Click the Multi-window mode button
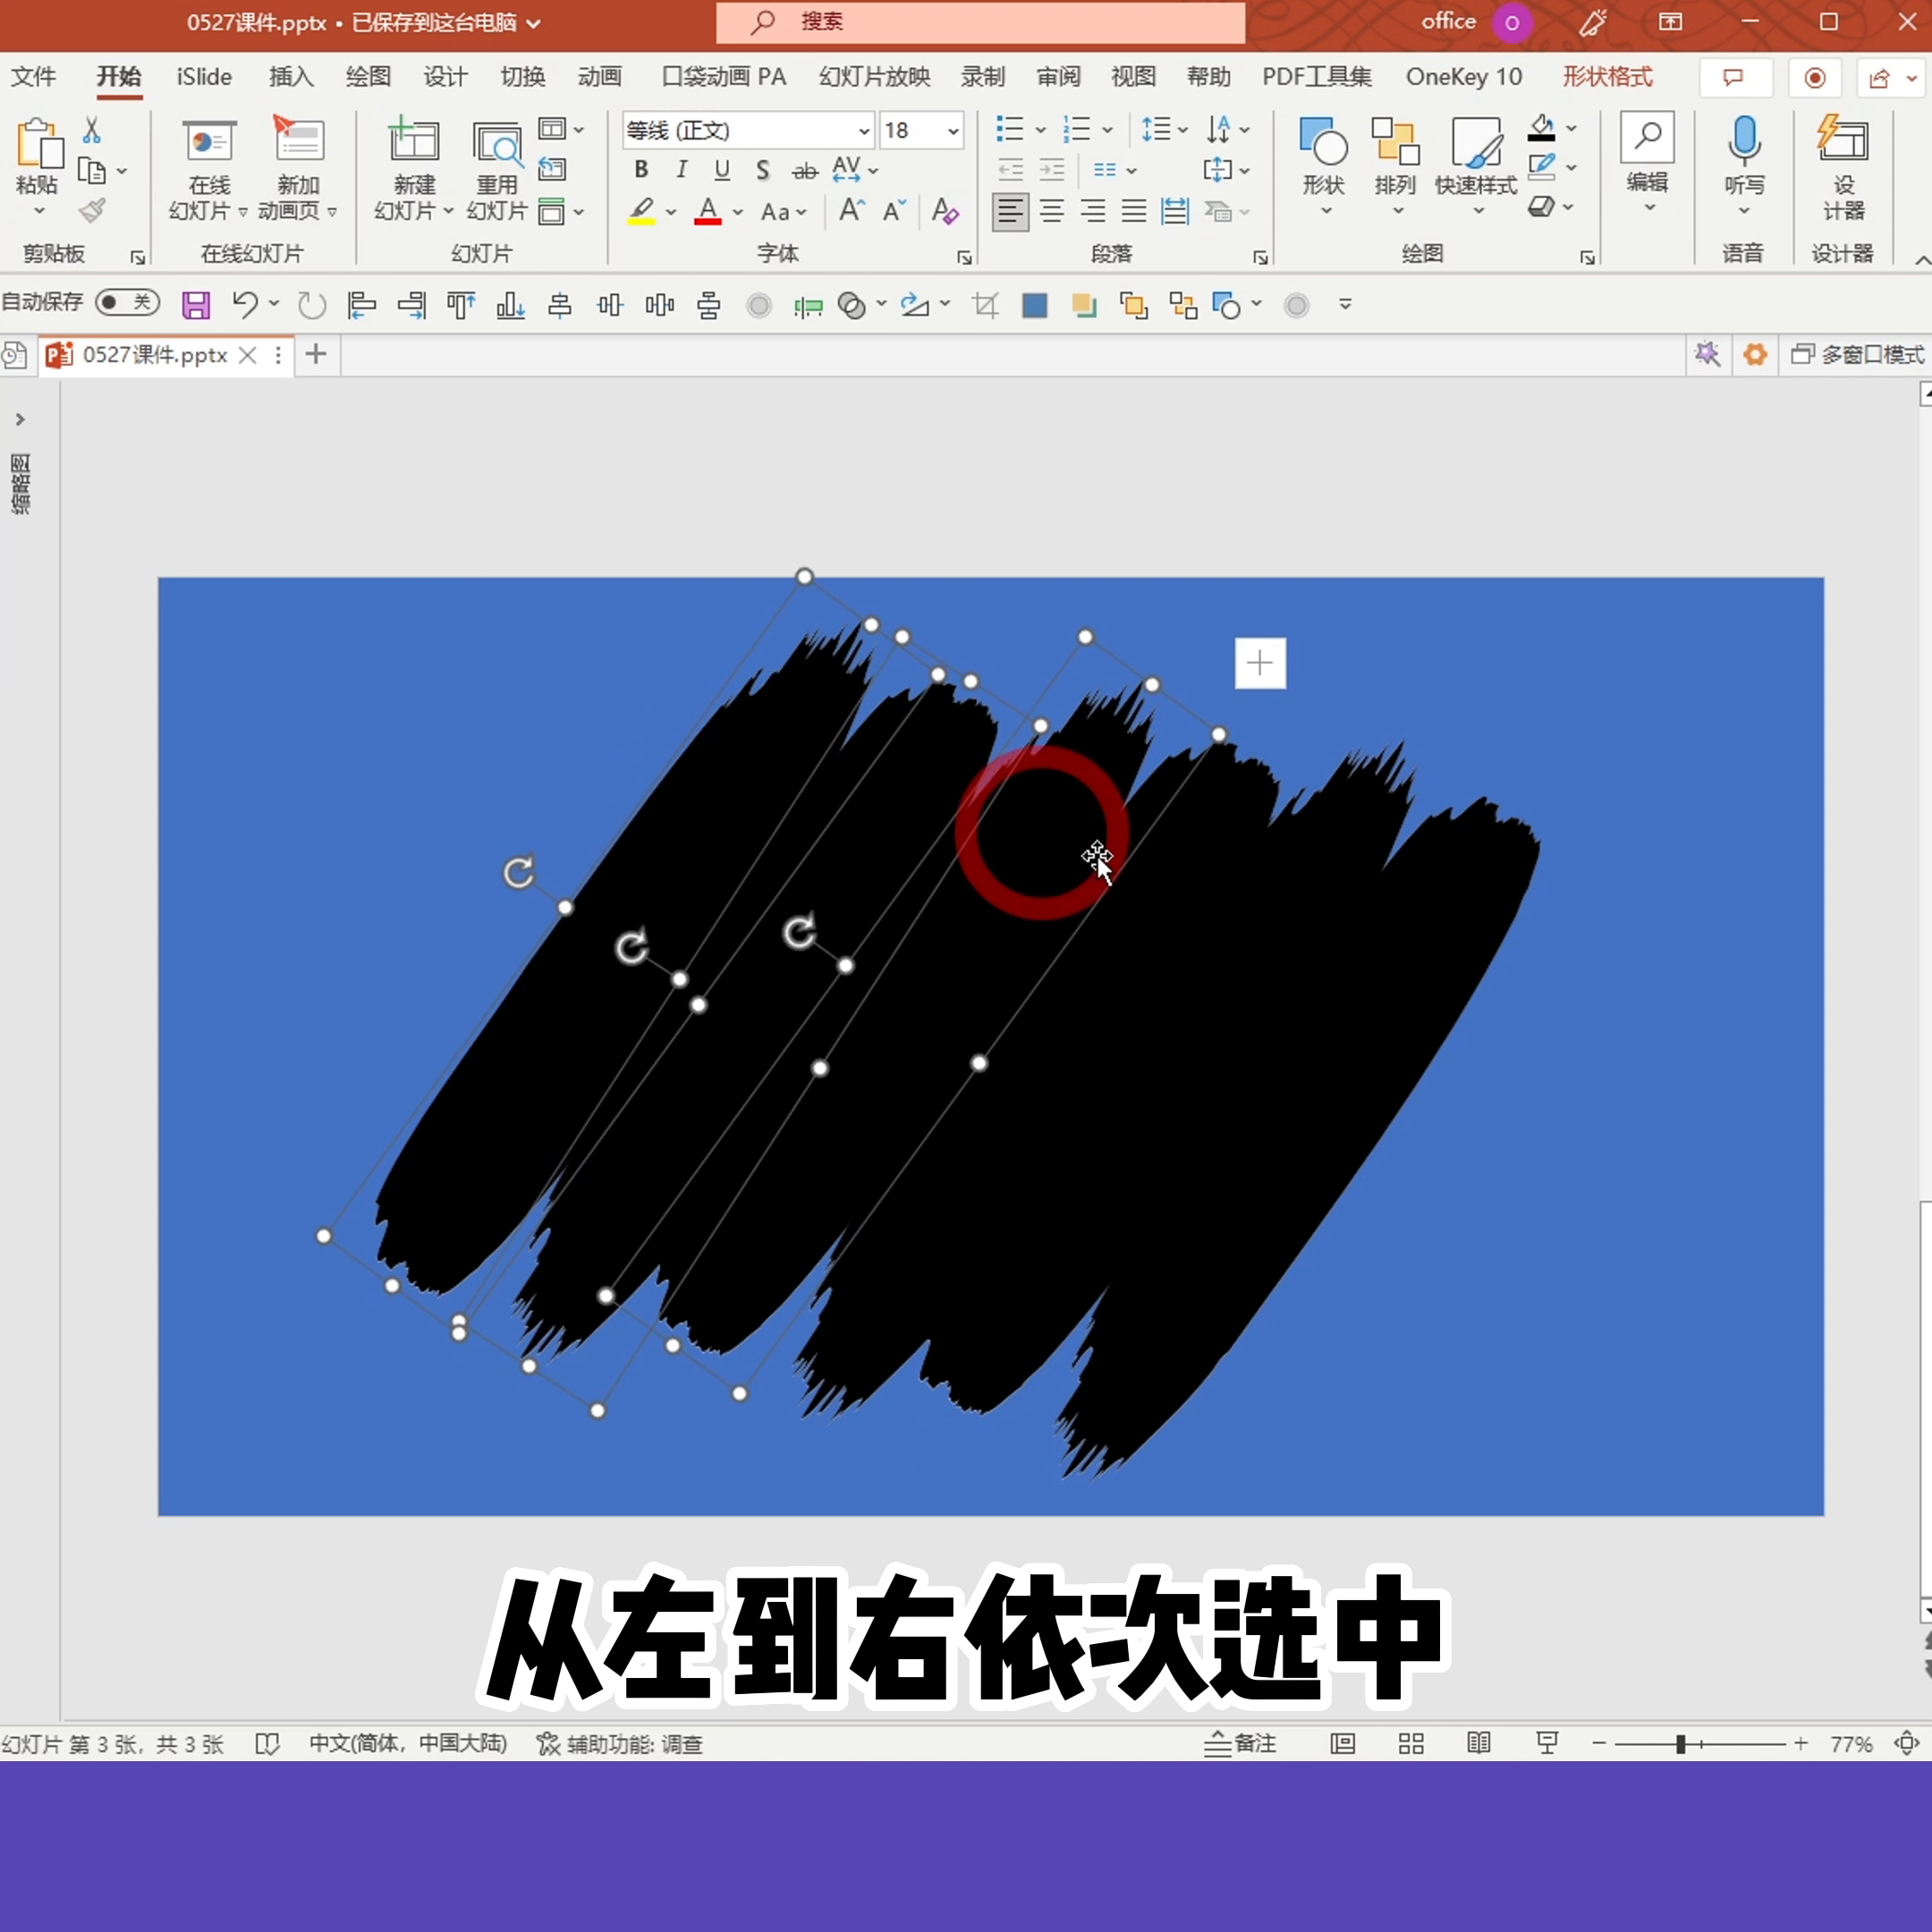Screen dimensions: 1932x1932 1857,355
